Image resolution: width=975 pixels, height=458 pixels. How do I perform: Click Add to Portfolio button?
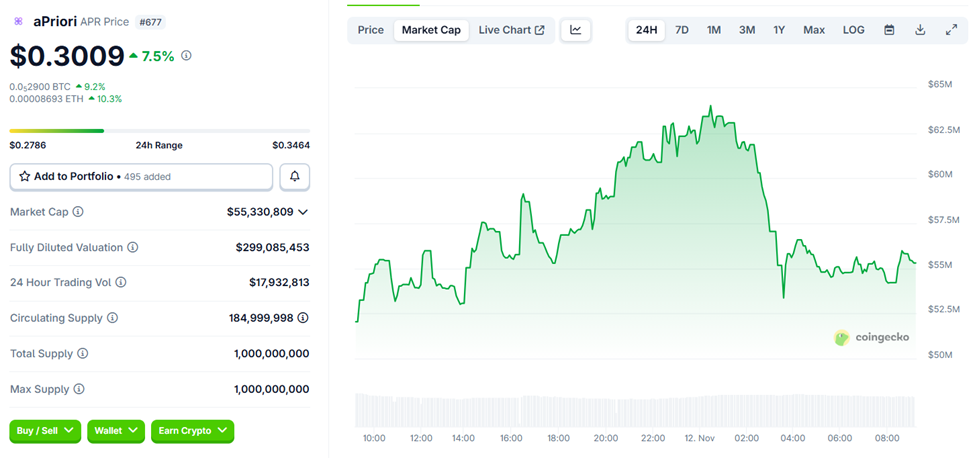point(141,177)
